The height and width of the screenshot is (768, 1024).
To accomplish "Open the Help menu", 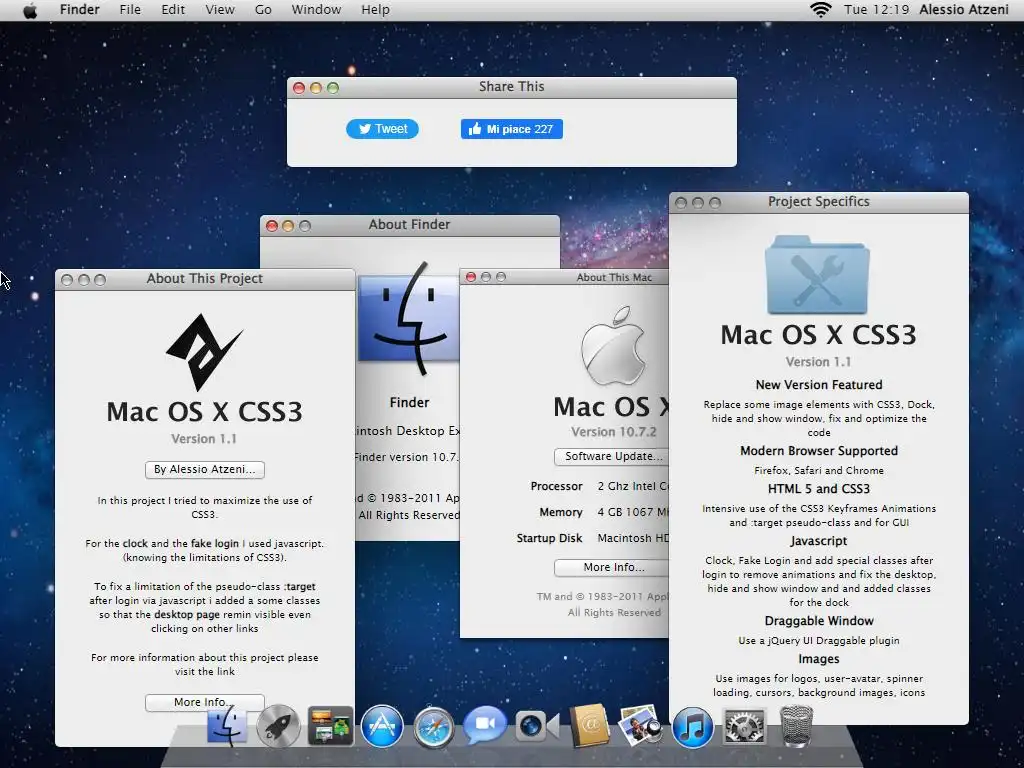I will tap(376, 10).
